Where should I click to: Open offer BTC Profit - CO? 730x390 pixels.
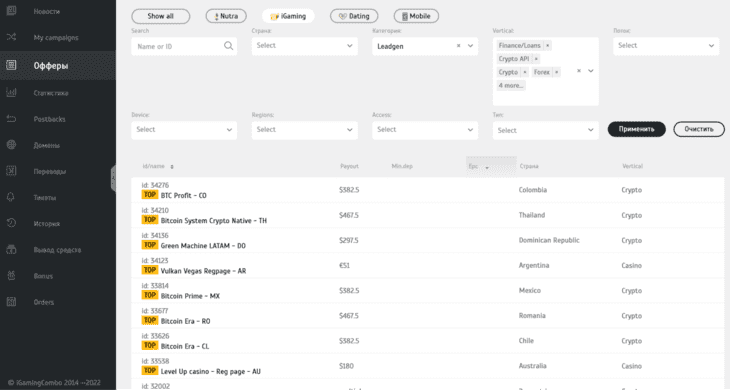click(x=183, y=195)
